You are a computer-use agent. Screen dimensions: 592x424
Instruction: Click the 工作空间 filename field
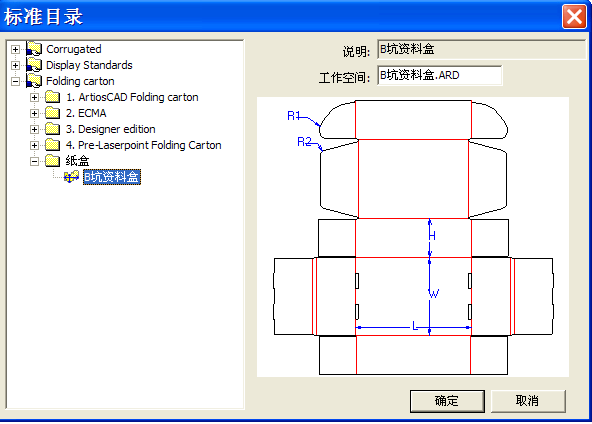tap(439, 75)
